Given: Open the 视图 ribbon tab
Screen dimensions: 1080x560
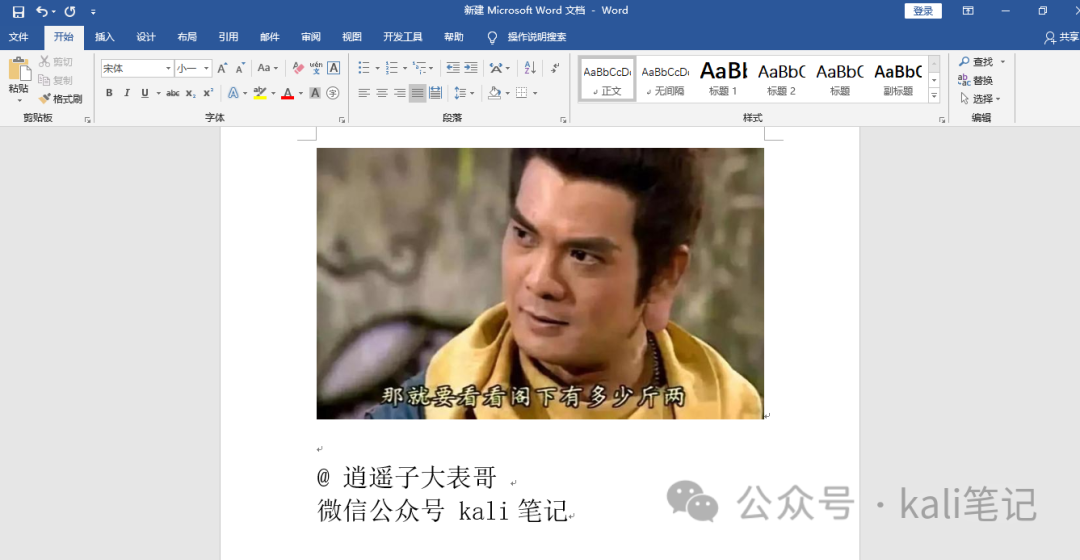Looking at the screenshot, I should click(351, 37).
